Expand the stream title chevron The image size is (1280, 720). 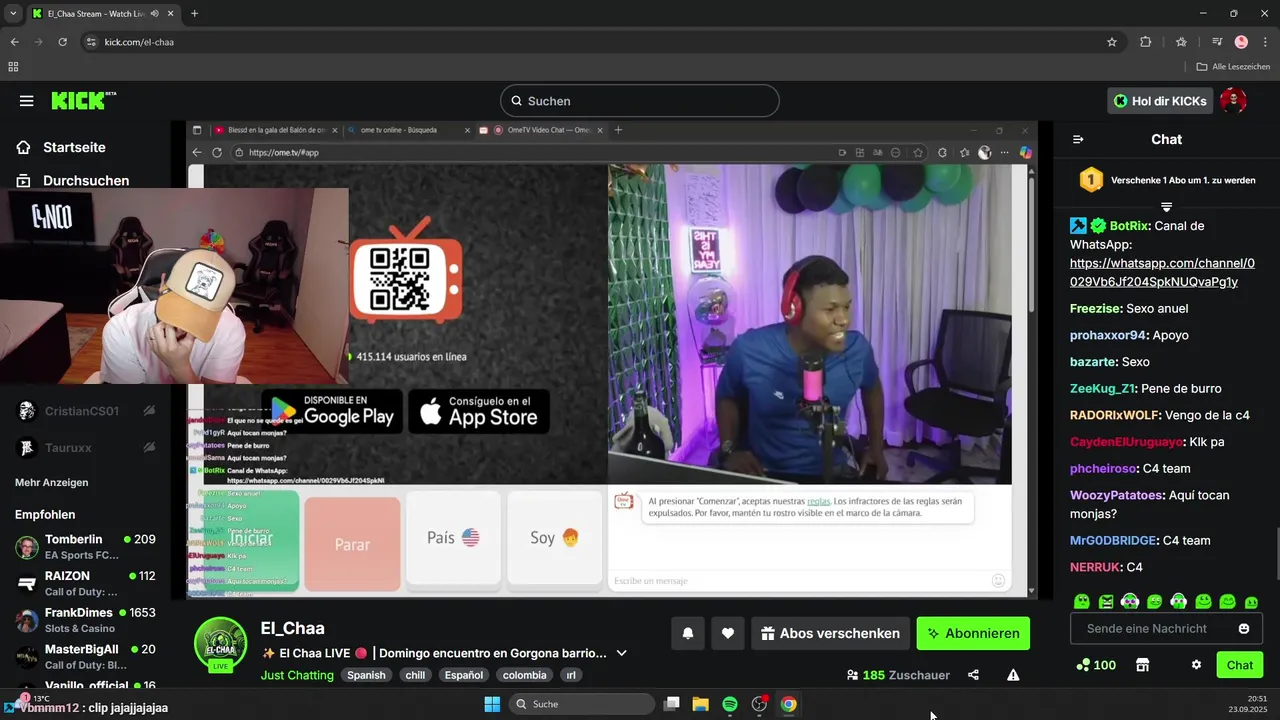621,653
